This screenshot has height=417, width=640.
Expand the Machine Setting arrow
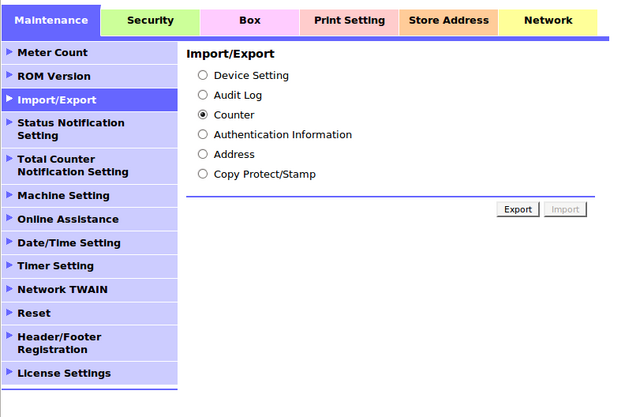(9, 195)
